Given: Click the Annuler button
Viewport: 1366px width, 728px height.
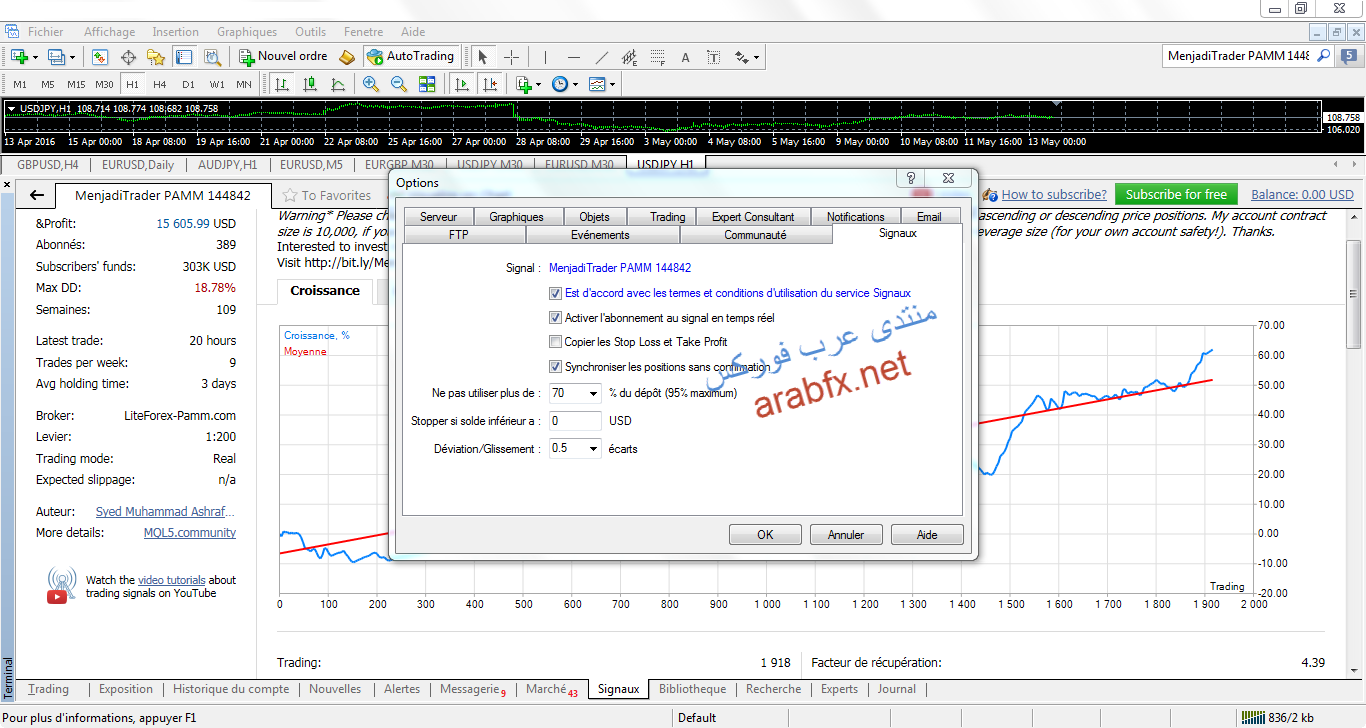Looking at the screenshot, I should pos(846,535).
